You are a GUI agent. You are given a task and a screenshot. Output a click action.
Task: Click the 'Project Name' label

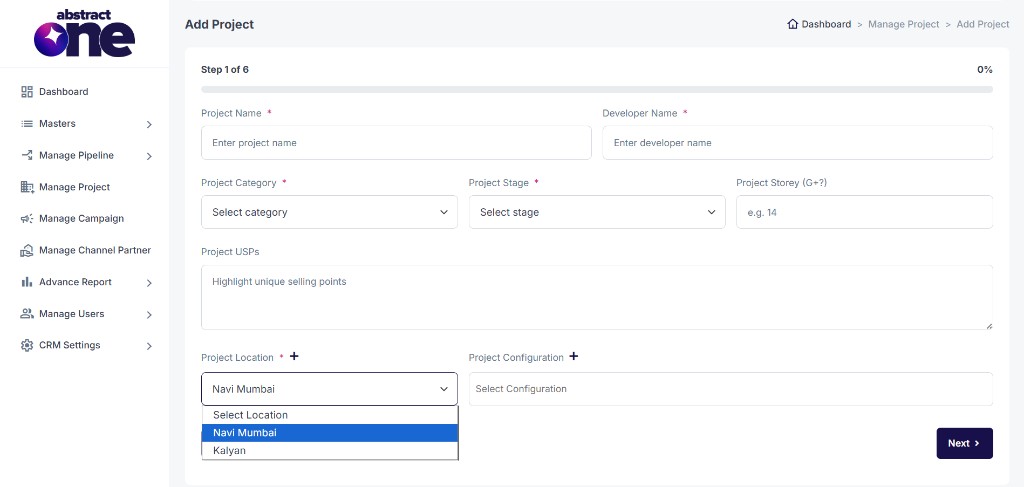(x=231, y=113)
